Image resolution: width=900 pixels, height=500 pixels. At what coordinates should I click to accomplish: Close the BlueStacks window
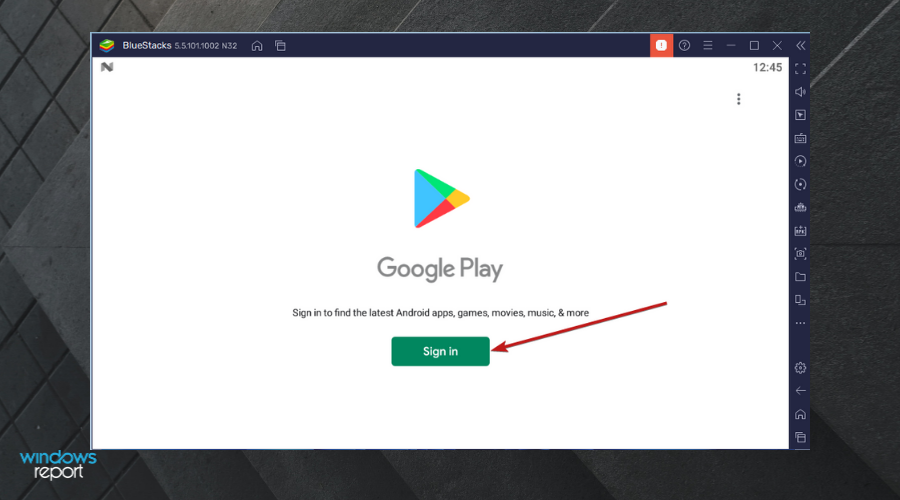coord(777,45)
